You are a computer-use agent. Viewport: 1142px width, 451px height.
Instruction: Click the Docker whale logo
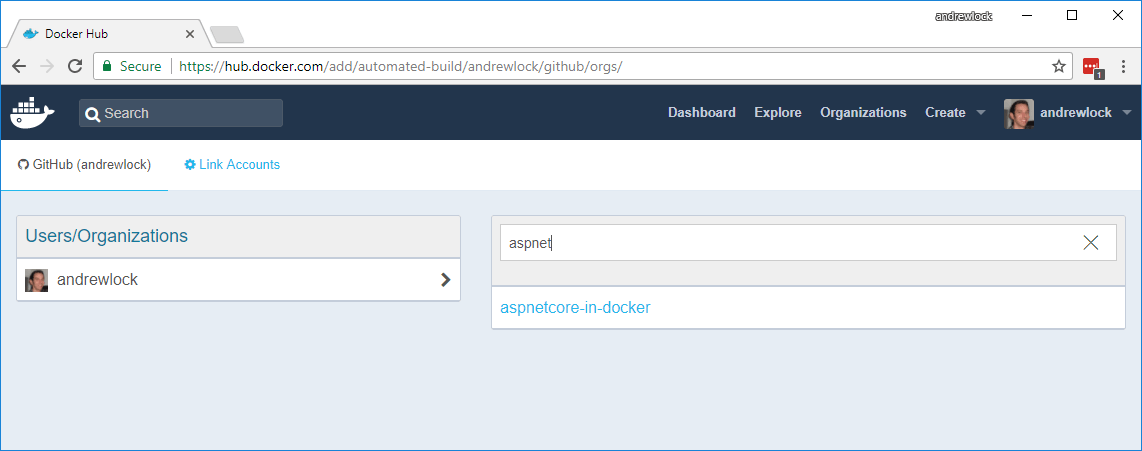(32, 112)
